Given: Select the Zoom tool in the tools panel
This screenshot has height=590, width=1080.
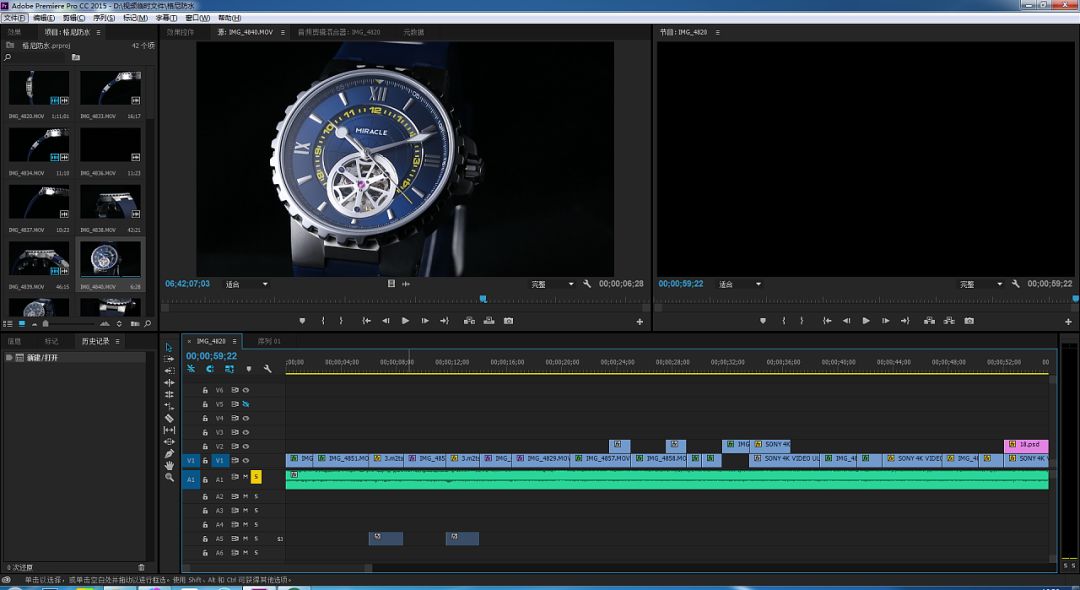Looking at the screenshot, I should point(169,478).
